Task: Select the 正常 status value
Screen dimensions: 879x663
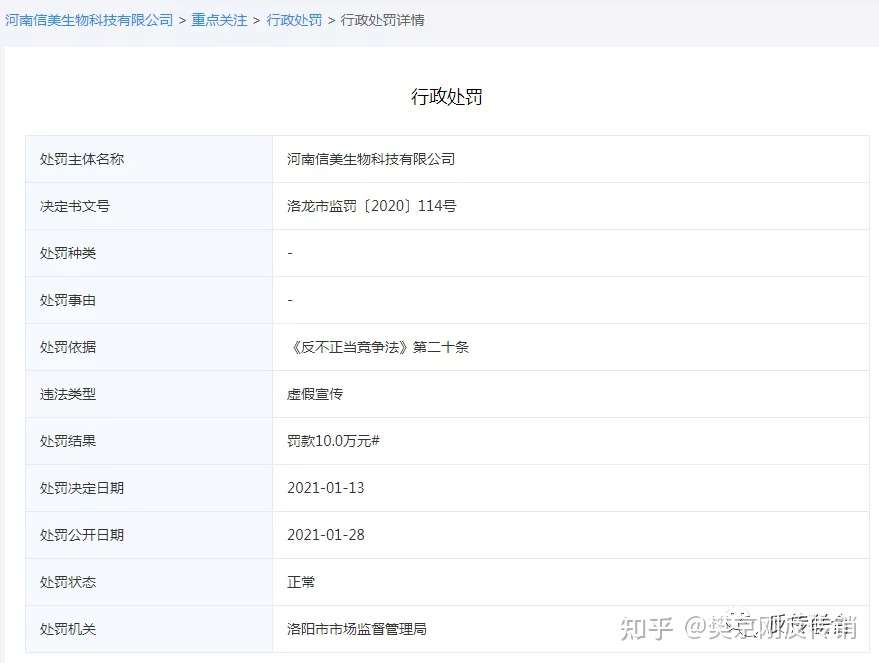Action: point(301,582)
